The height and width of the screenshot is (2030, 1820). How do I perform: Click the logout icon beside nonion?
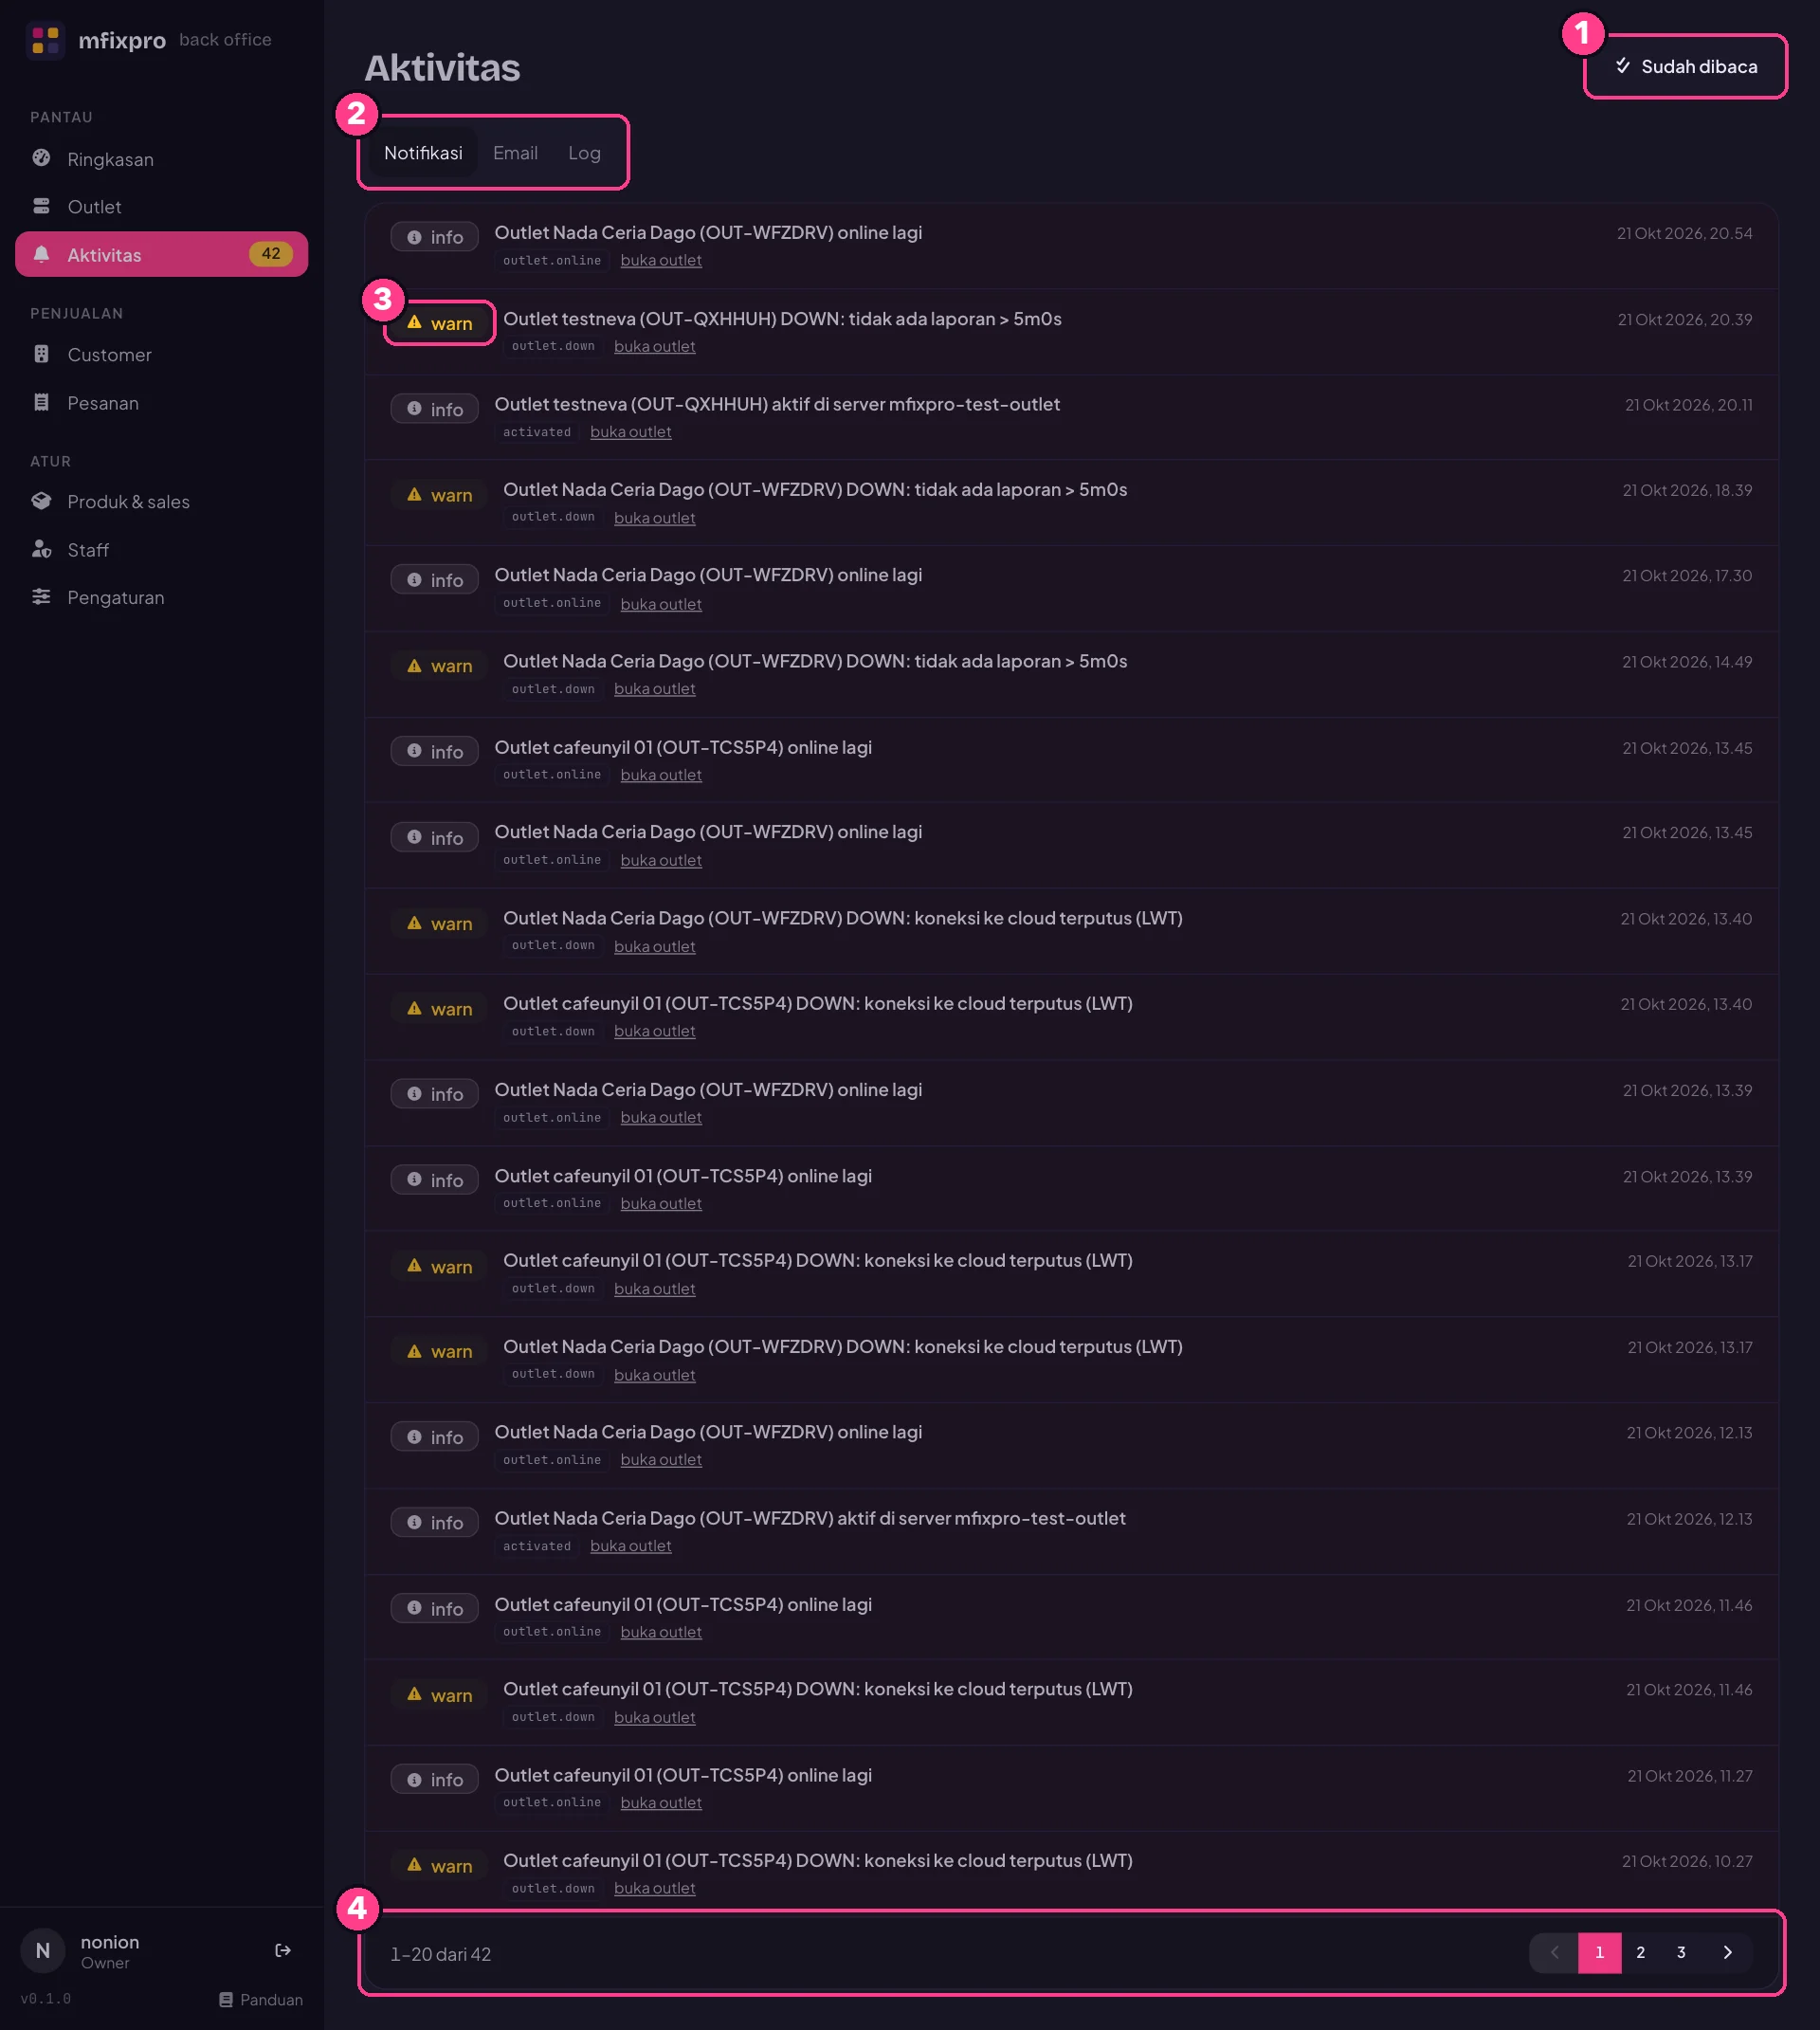click(283, 1950)
